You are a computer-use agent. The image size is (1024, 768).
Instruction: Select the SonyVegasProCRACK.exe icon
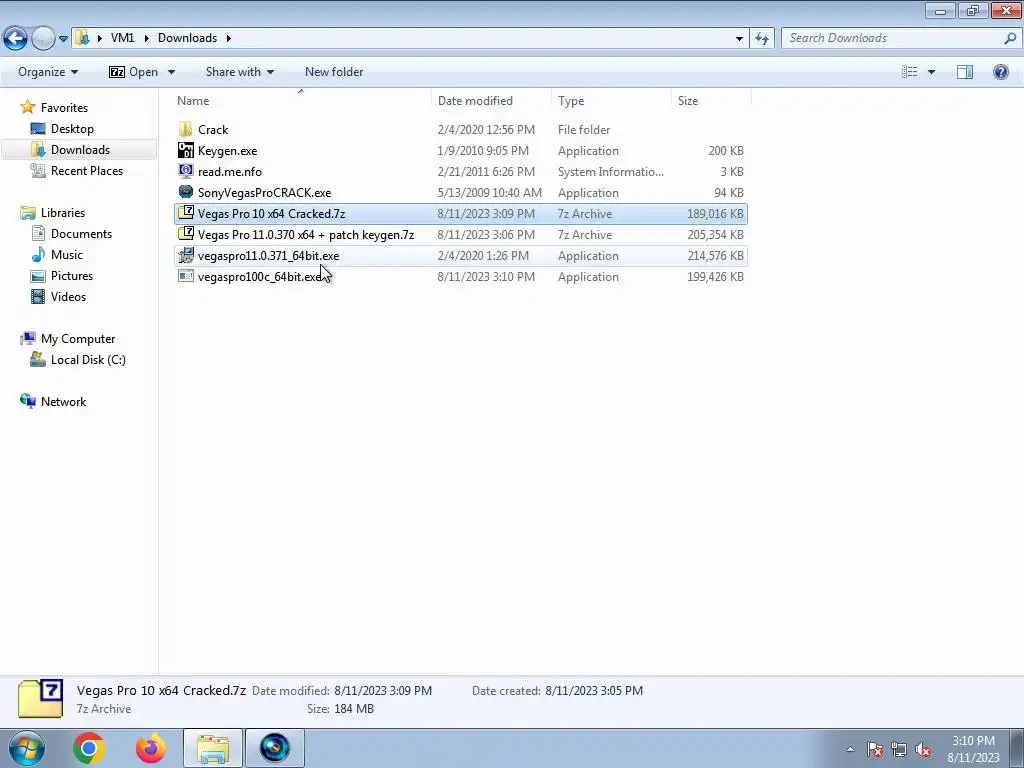pyautogui.click(x=185, y=192)
